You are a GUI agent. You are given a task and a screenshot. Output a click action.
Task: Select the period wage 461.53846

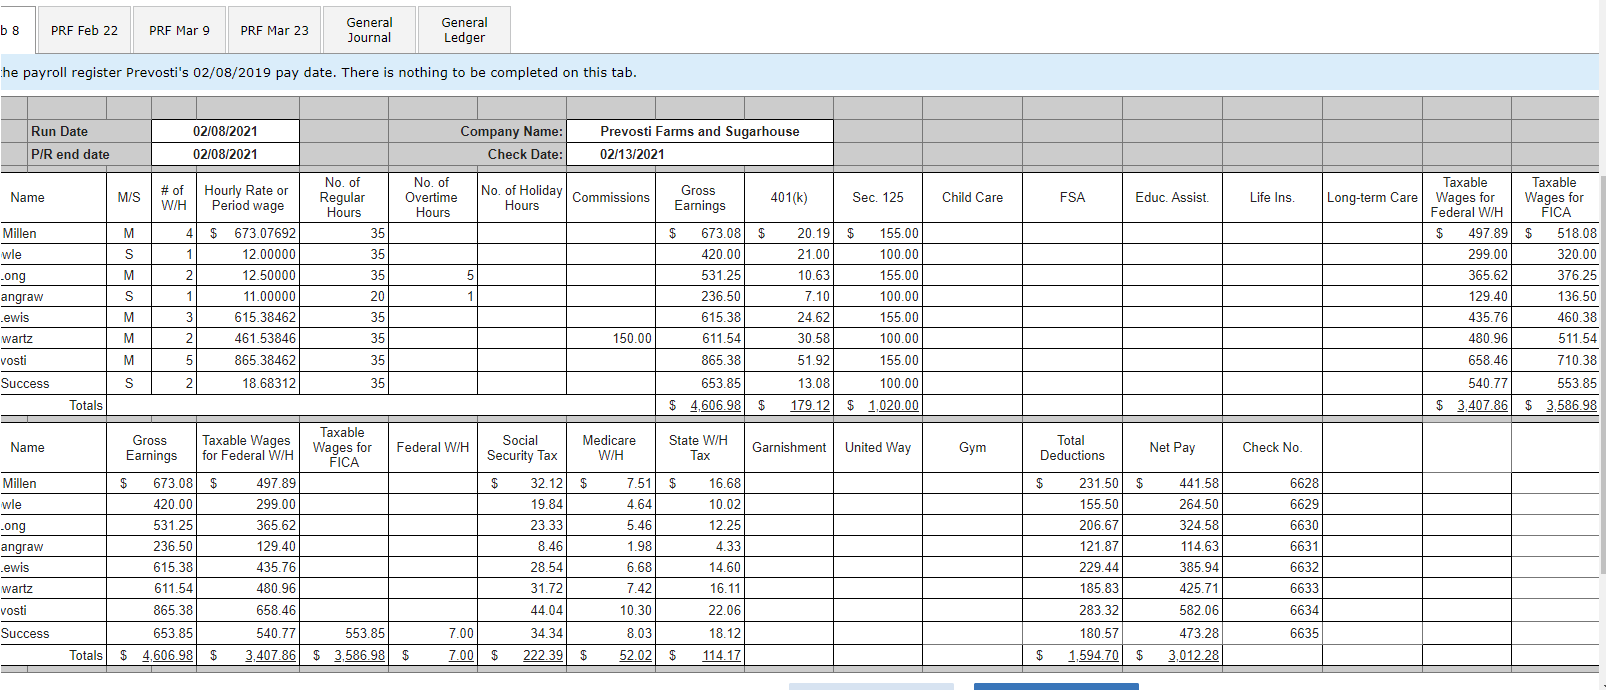click(247, 338)
